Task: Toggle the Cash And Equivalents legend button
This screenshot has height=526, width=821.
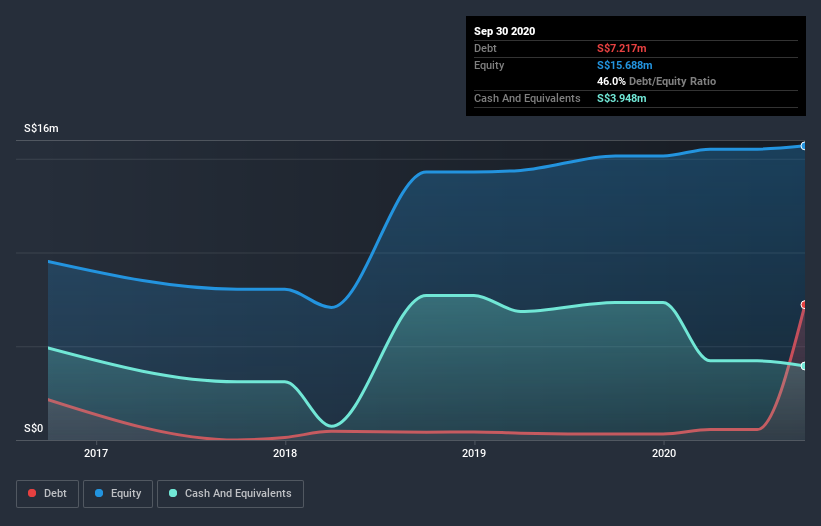Action: [x=230, y=494]
